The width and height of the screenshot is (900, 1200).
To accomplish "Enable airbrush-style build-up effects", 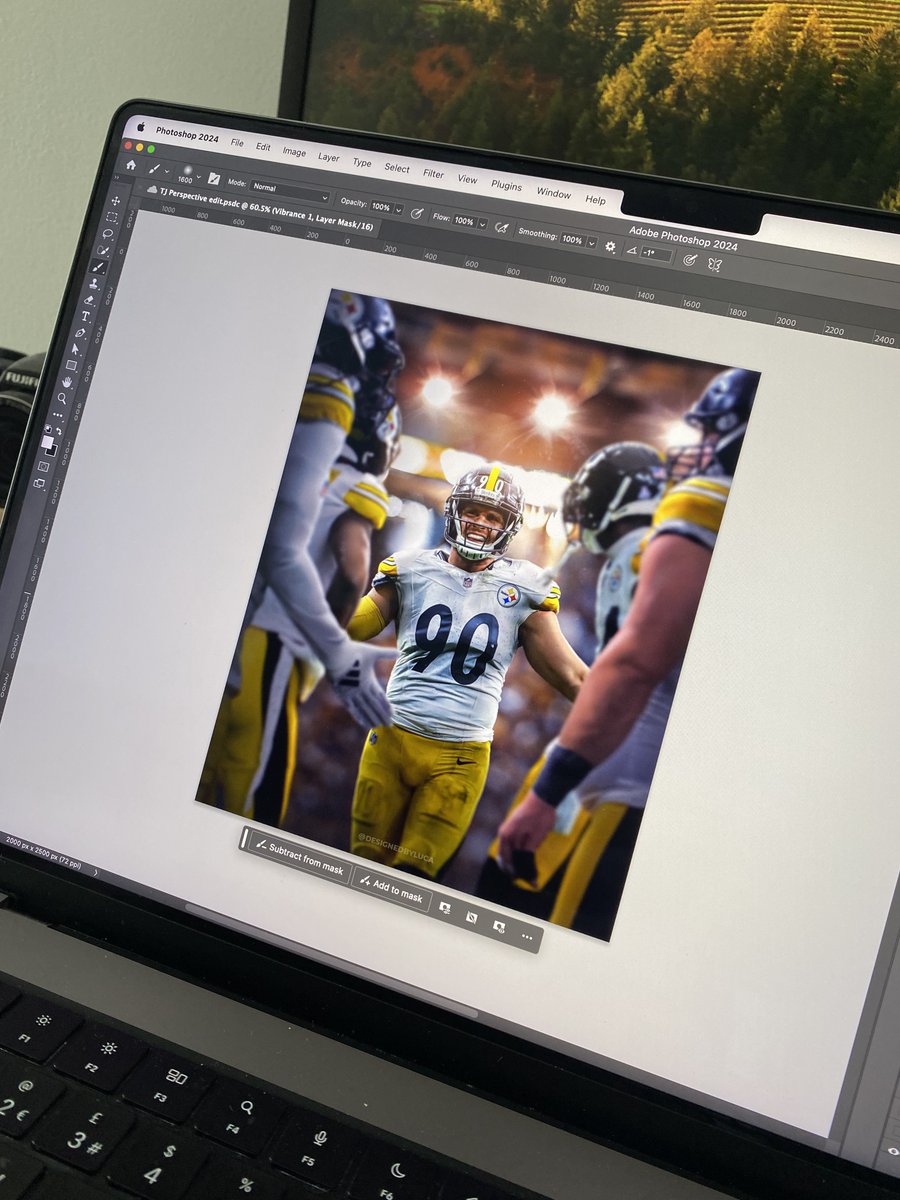I will (502, 228).
